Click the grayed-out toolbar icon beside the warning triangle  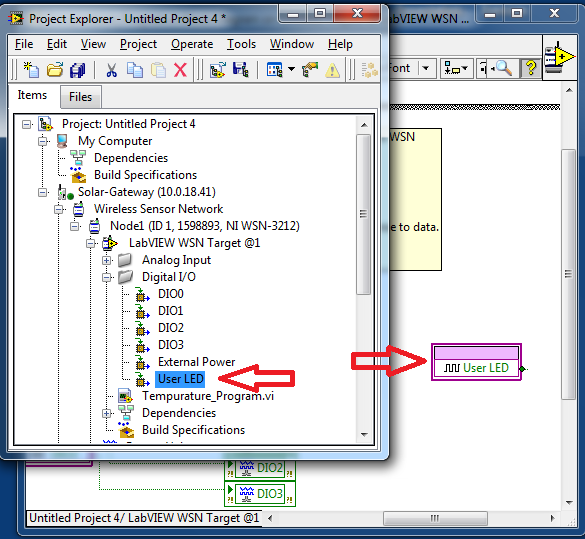tap(370, 70)
